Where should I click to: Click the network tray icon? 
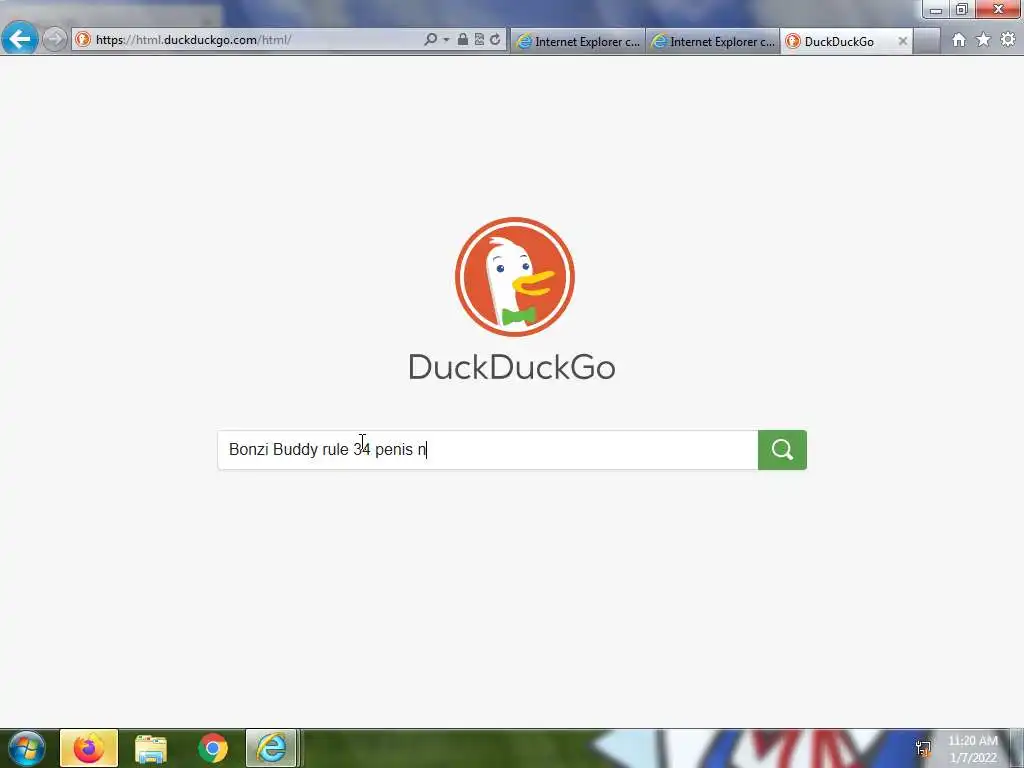[923, 749]
